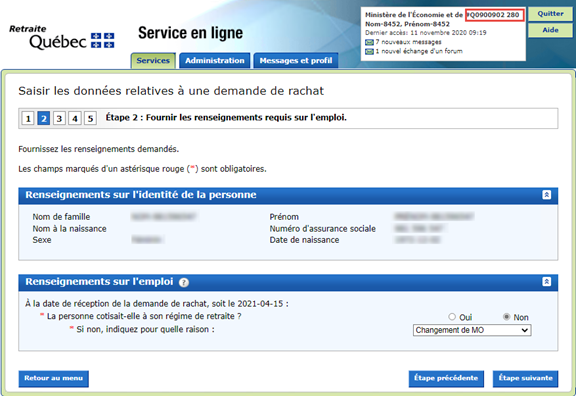Click the envelope icon for nouvel échange d'un forum

point(369,51)
